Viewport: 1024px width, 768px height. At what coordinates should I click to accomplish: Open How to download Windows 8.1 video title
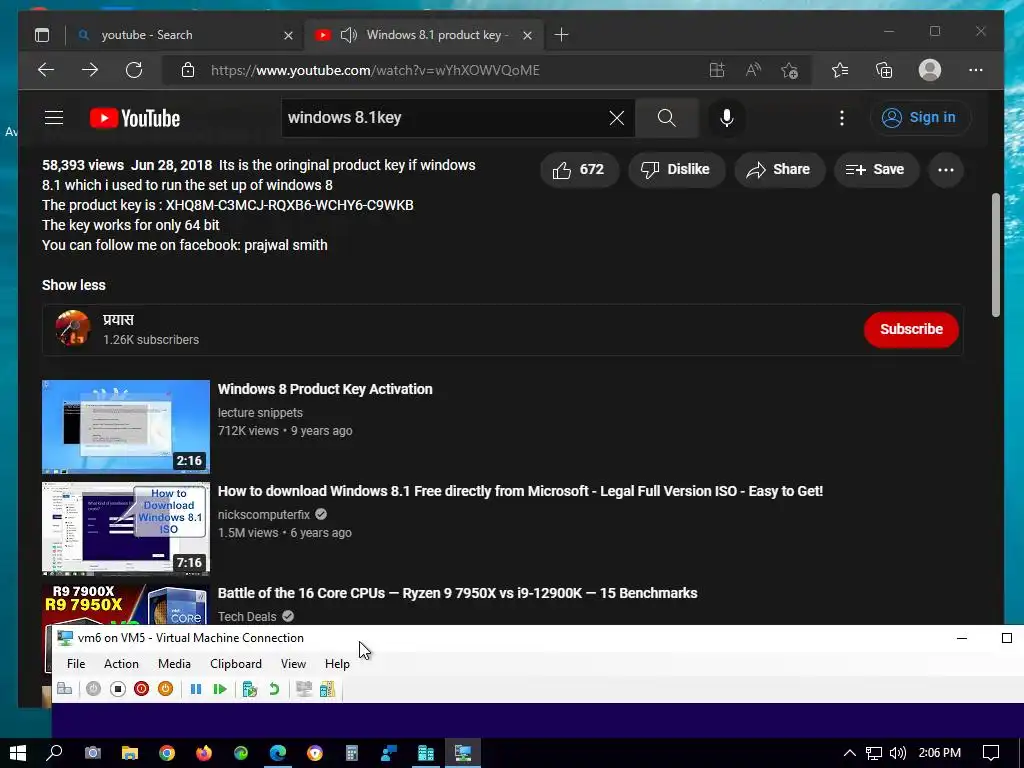(520, 491)
